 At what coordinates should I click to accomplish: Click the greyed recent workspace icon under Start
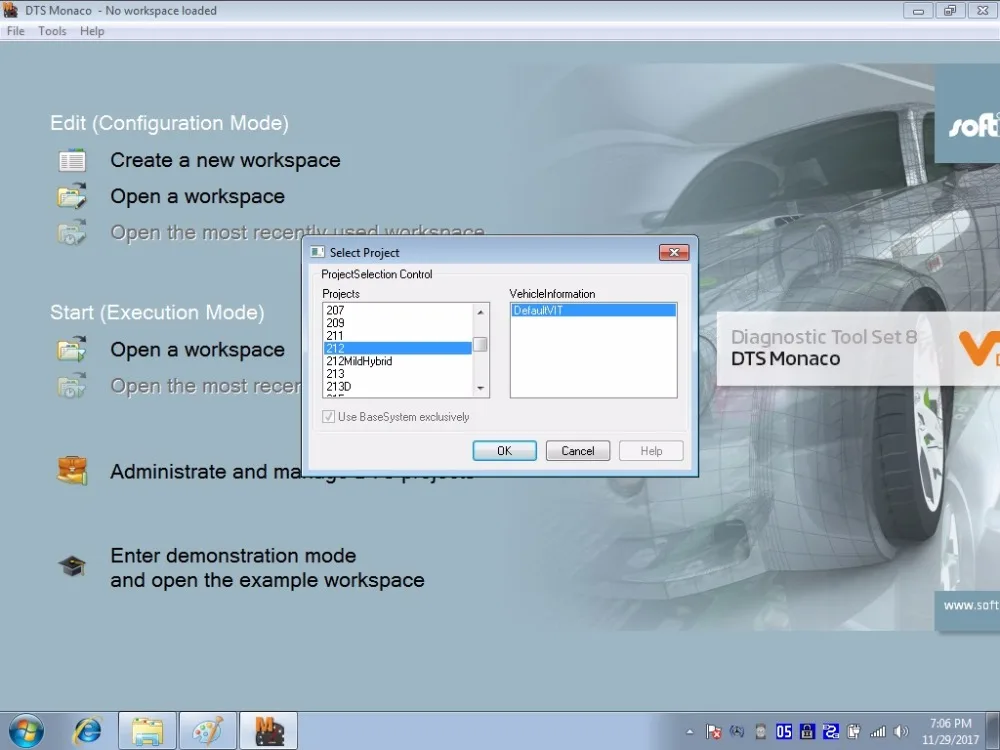pos(72,386)
